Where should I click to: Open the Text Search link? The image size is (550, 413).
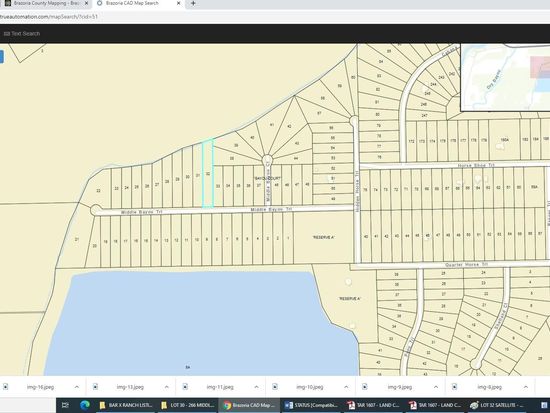point(22,34)
